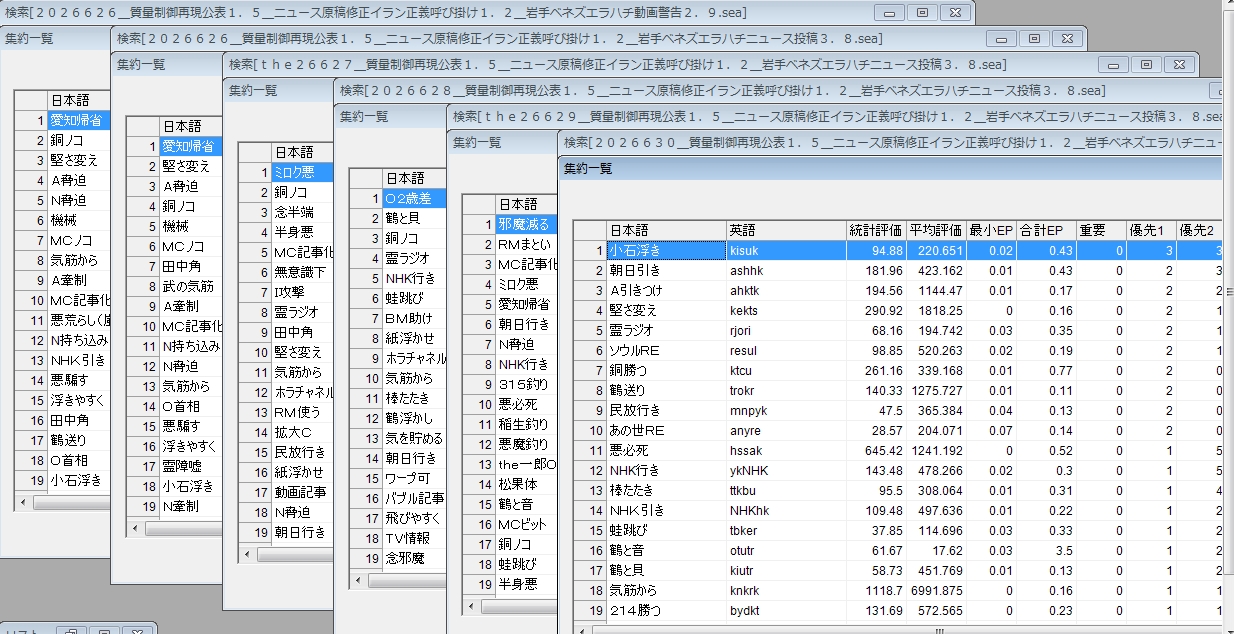The width and height of the screenshot is (1234, 634).
Task: Select the 'hssak' cell
Action: [x=785, y=450]
